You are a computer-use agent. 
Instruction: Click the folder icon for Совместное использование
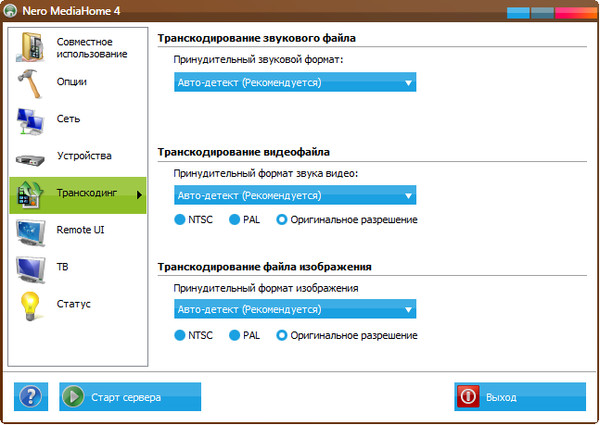point(30,48)
